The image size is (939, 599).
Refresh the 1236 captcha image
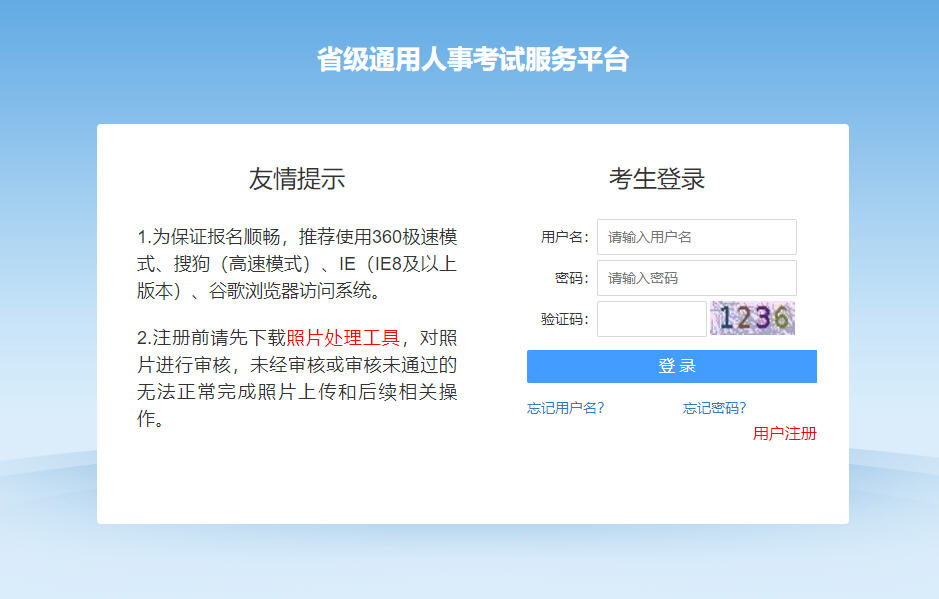click(x=752, y=318)
